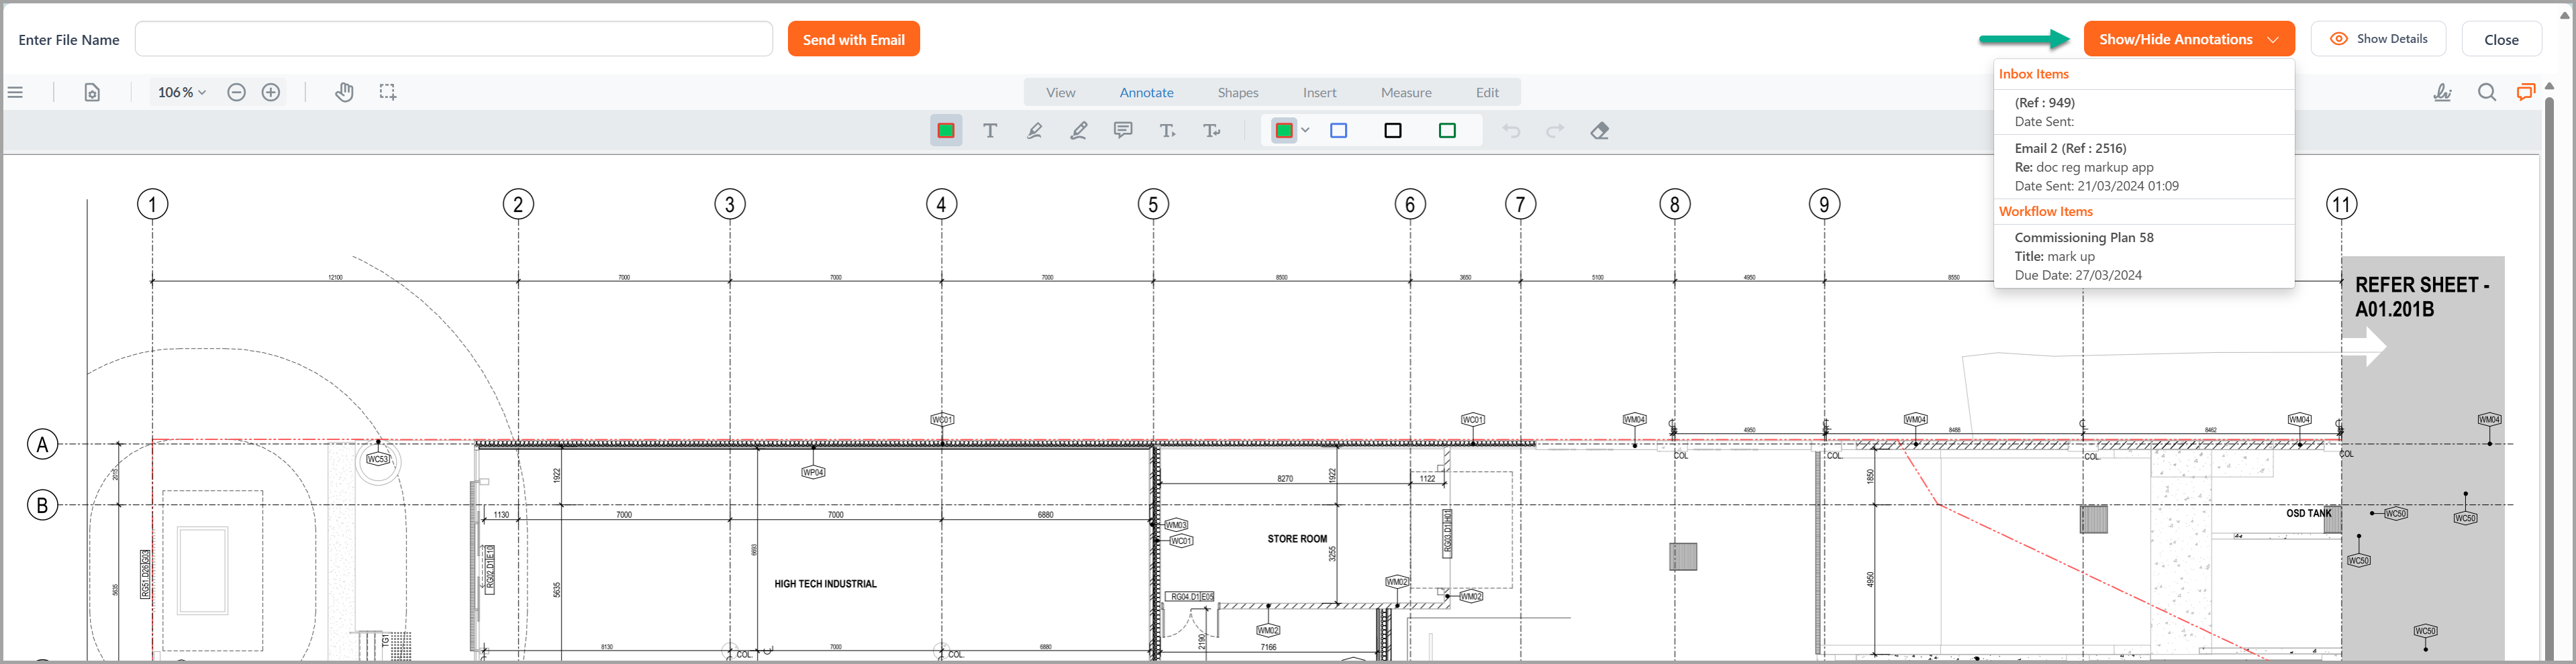Switch to the Measure tab
The width and height of the screenshot is (2576, 664).
[1405, 92]
